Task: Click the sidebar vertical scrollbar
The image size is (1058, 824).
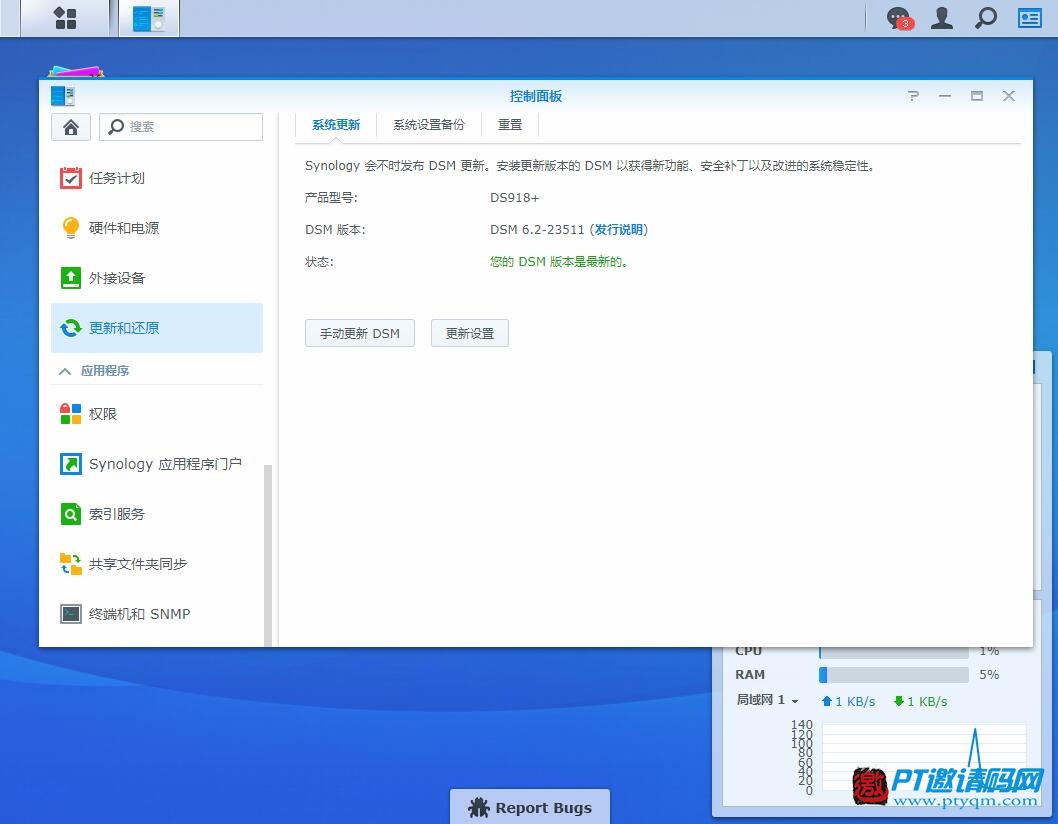Action: [268, 555]
